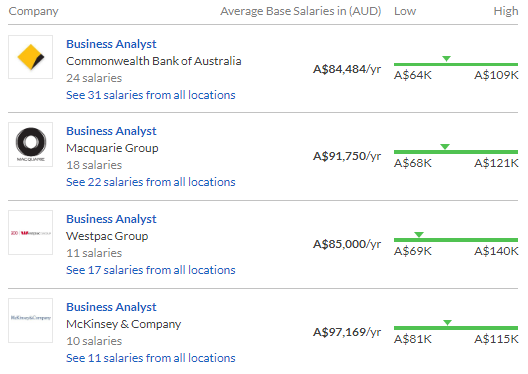Viewport: 528px width, 374px height.
Task: See 11 salaries from all locations
Action: 151,358
